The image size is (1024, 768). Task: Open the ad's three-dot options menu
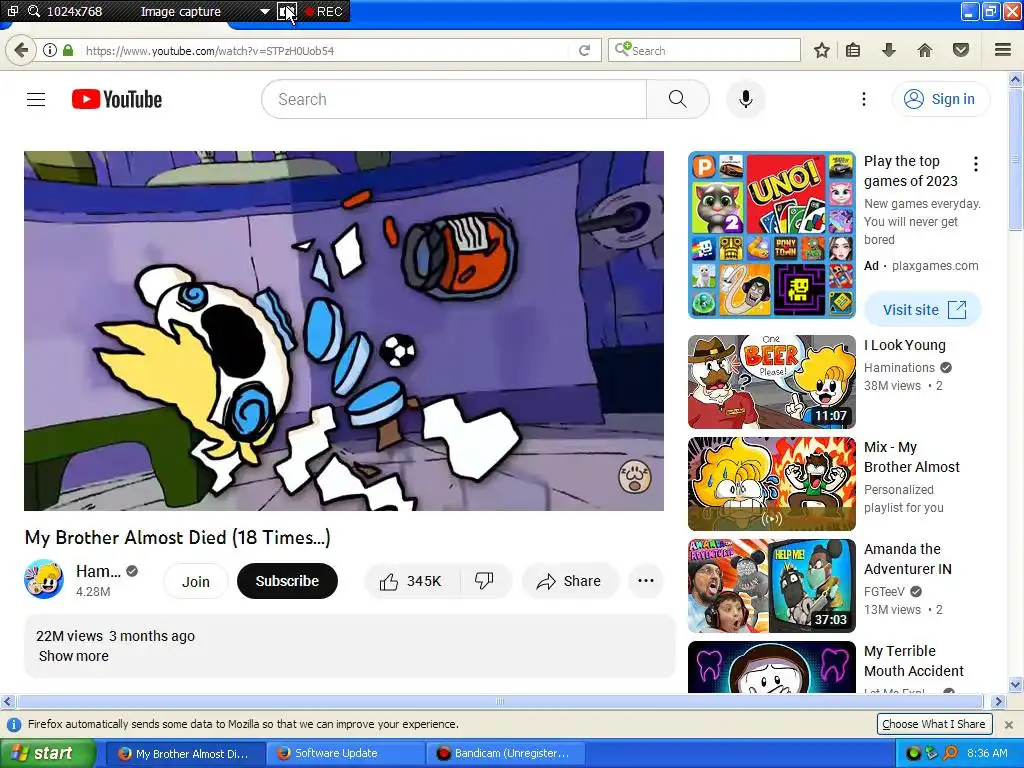point(976,164)
